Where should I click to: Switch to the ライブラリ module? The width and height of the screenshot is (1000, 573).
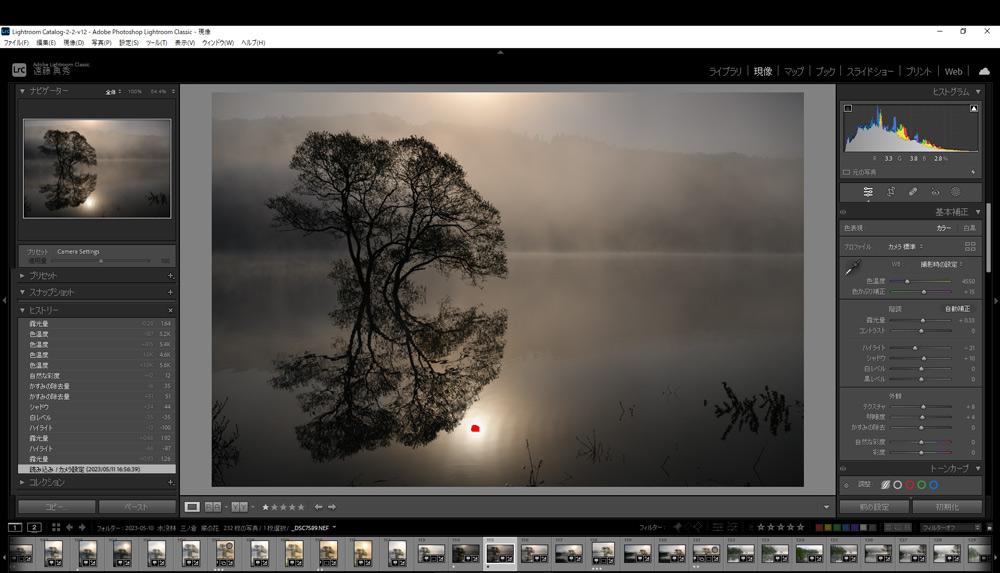click(725, 71)
